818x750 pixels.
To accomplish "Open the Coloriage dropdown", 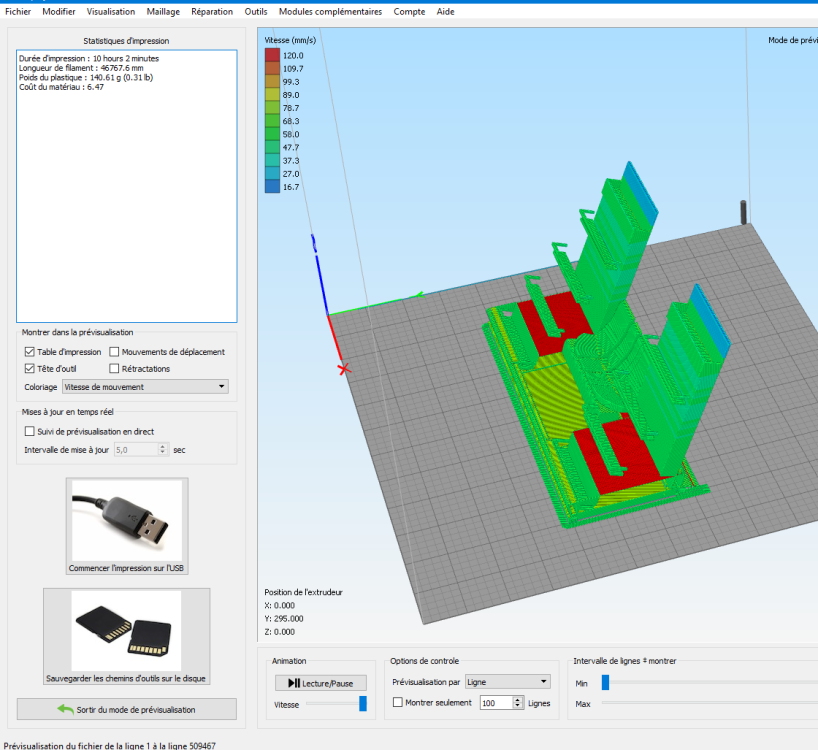I will 145,386.
